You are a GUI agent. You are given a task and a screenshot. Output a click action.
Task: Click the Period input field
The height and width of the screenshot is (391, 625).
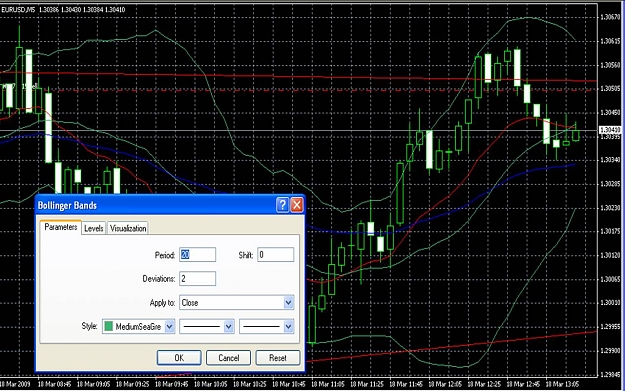tap(197, 255)
